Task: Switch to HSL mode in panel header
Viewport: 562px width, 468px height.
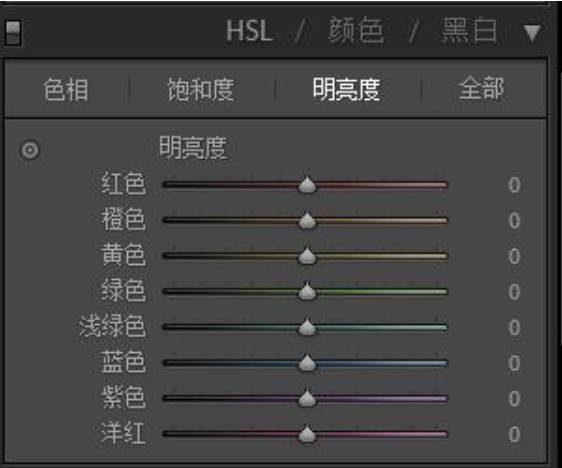Action: pos(249,31)
